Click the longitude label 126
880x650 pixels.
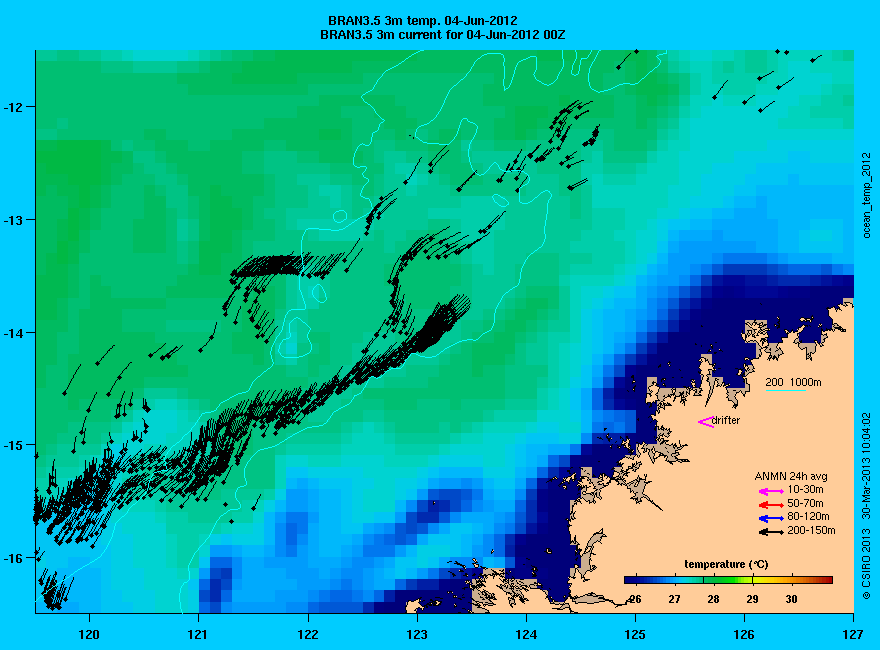click(744, 634)
